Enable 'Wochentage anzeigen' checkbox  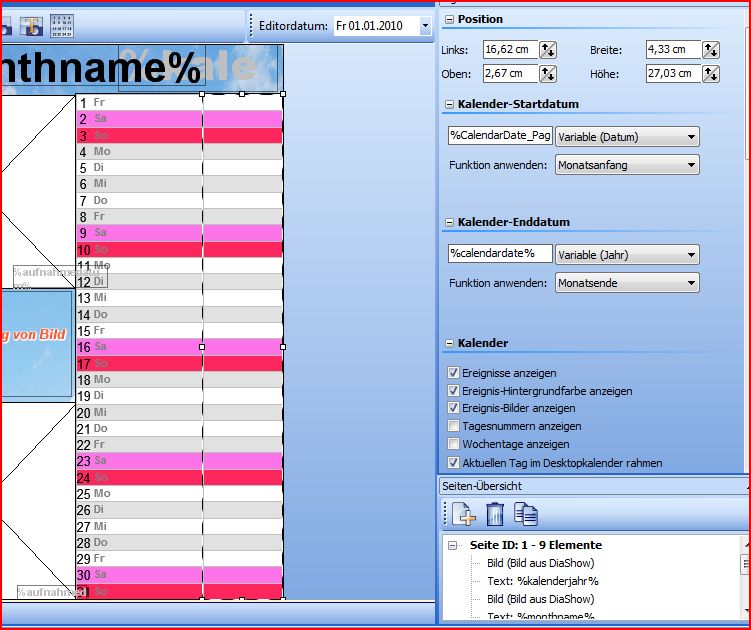(x=454, y=444)
